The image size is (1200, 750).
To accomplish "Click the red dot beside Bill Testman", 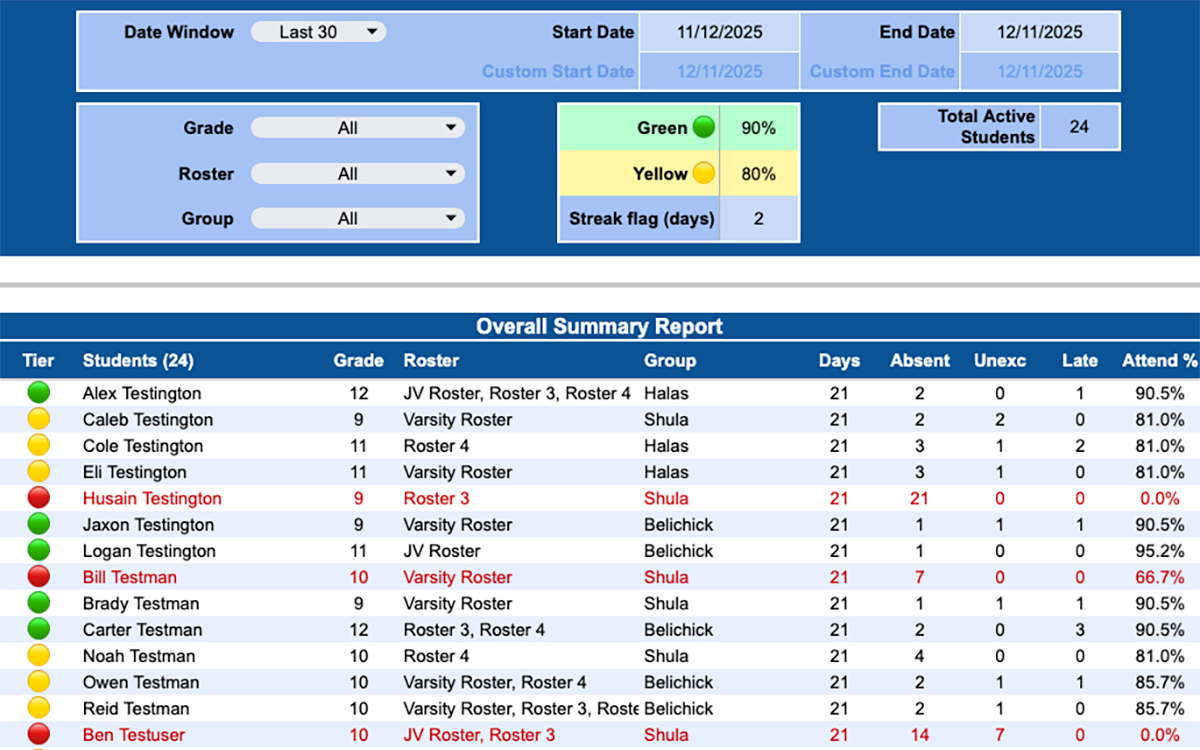I will pyautogui.click(x=38, y=577).
